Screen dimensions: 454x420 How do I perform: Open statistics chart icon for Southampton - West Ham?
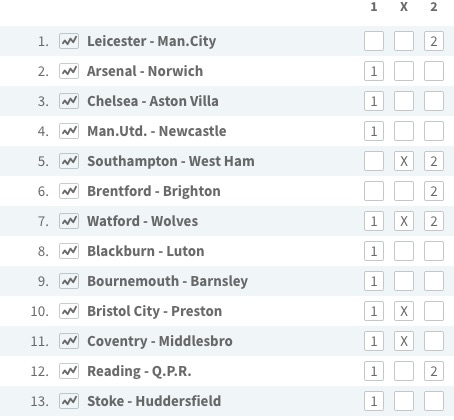tap(69, 161)
